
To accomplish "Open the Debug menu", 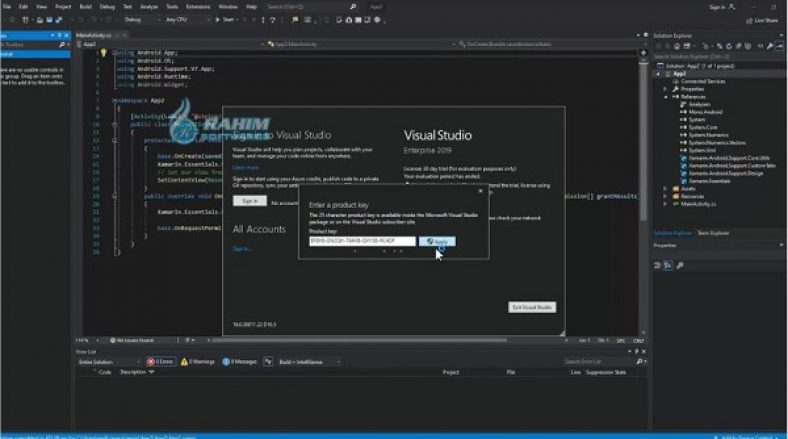I will [107, 7].
